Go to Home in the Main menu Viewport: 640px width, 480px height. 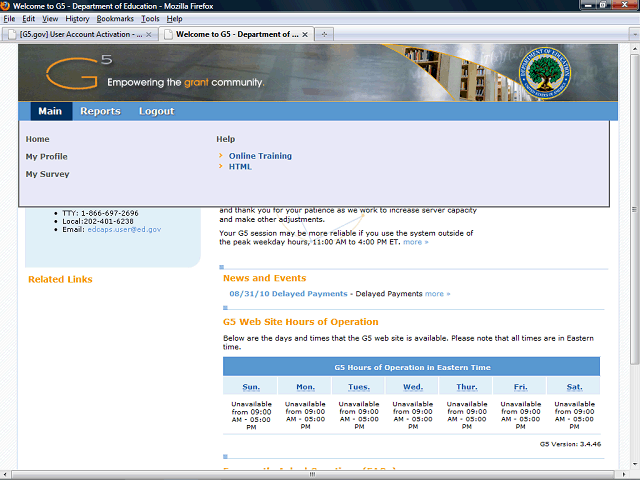(x=38, y=139)
